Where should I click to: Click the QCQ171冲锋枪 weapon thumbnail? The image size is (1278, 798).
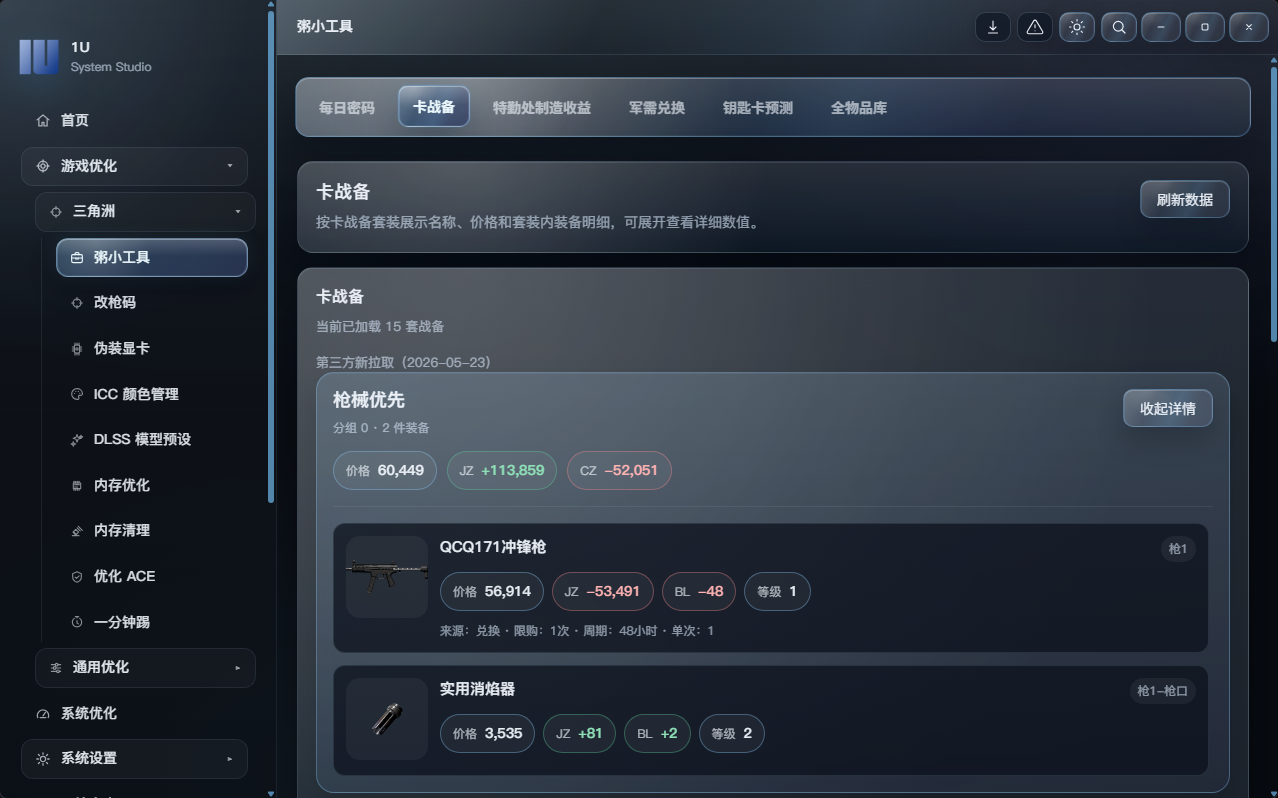point(387,577)
